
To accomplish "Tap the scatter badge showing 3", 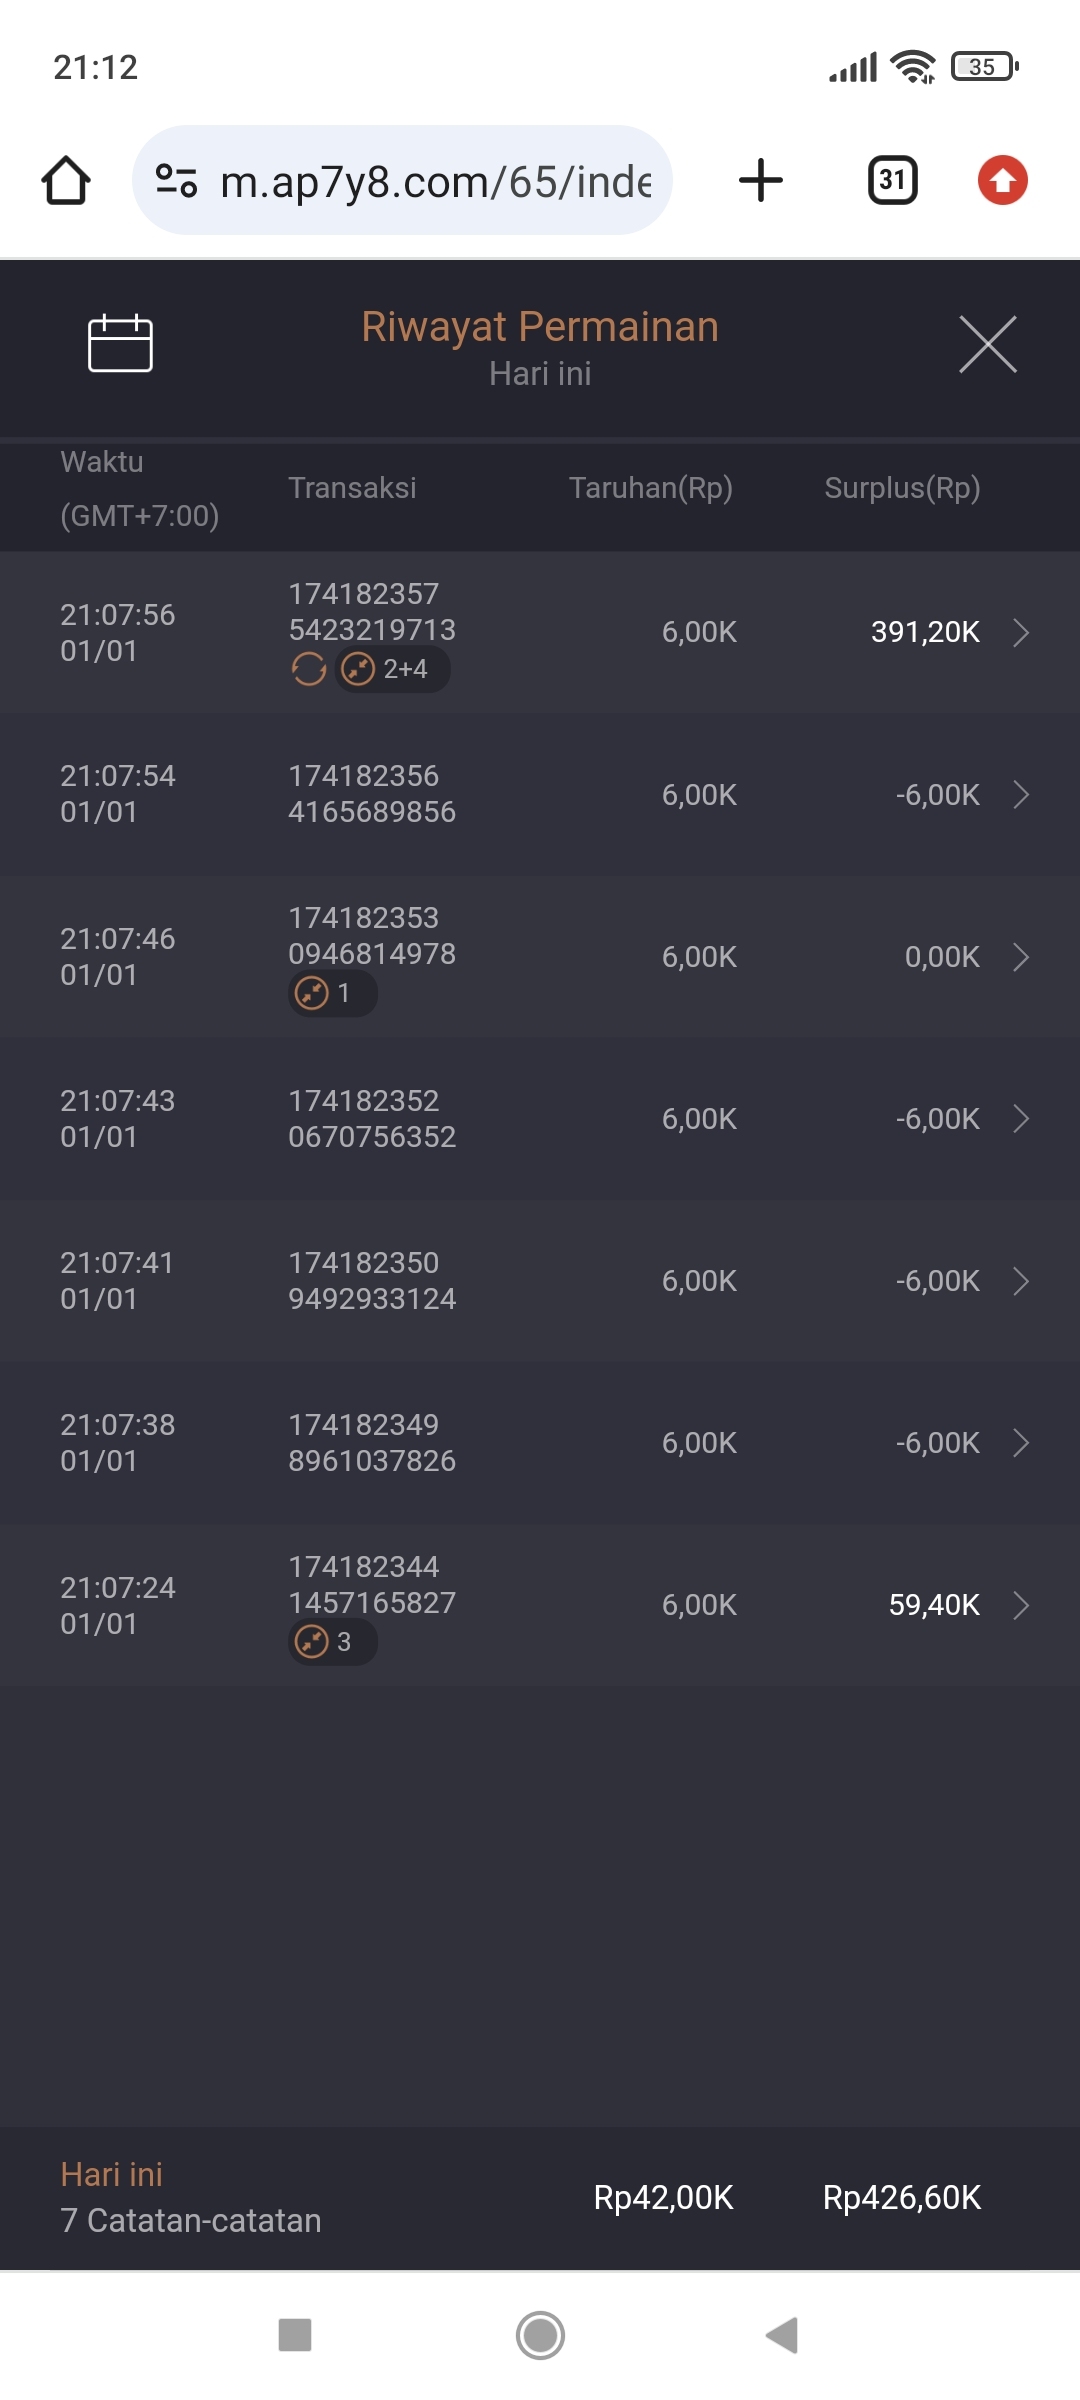I will click(x=332, y=1642).
